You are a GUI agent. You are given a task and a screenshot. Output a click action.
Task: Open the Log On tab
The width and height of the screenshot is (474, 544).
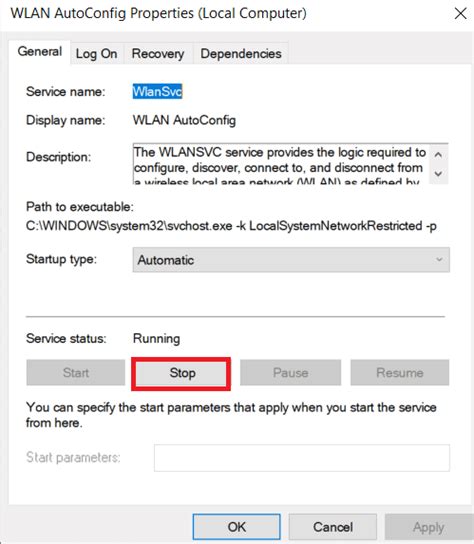(x=96, y=54)
